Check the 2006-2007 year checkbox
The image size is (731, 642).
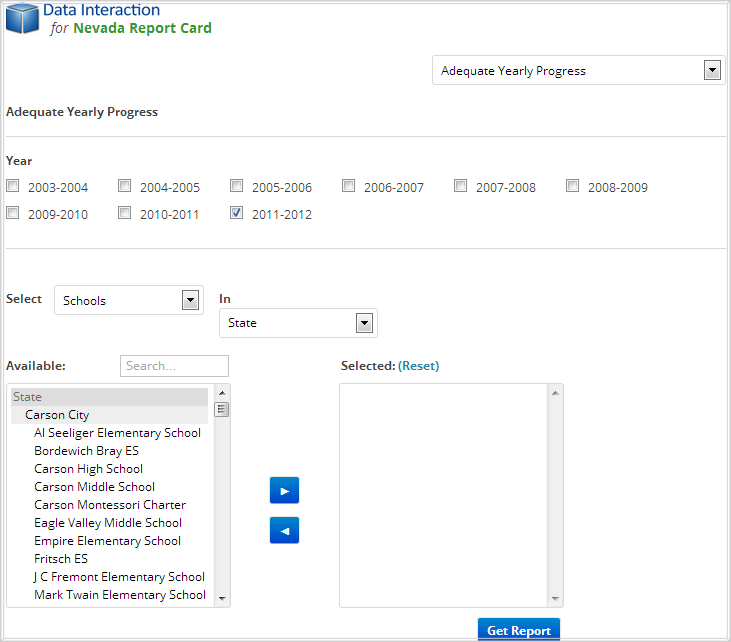(x=348, y=186)
